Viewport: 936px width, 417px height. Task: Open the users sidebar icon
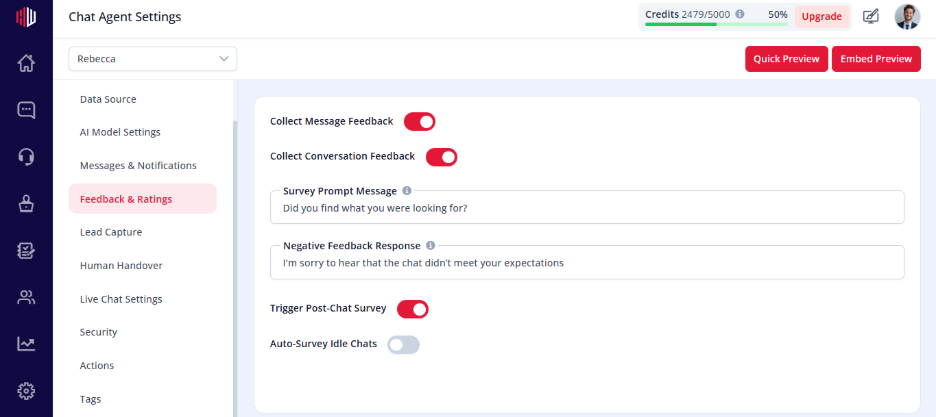[x=26, y=297]
